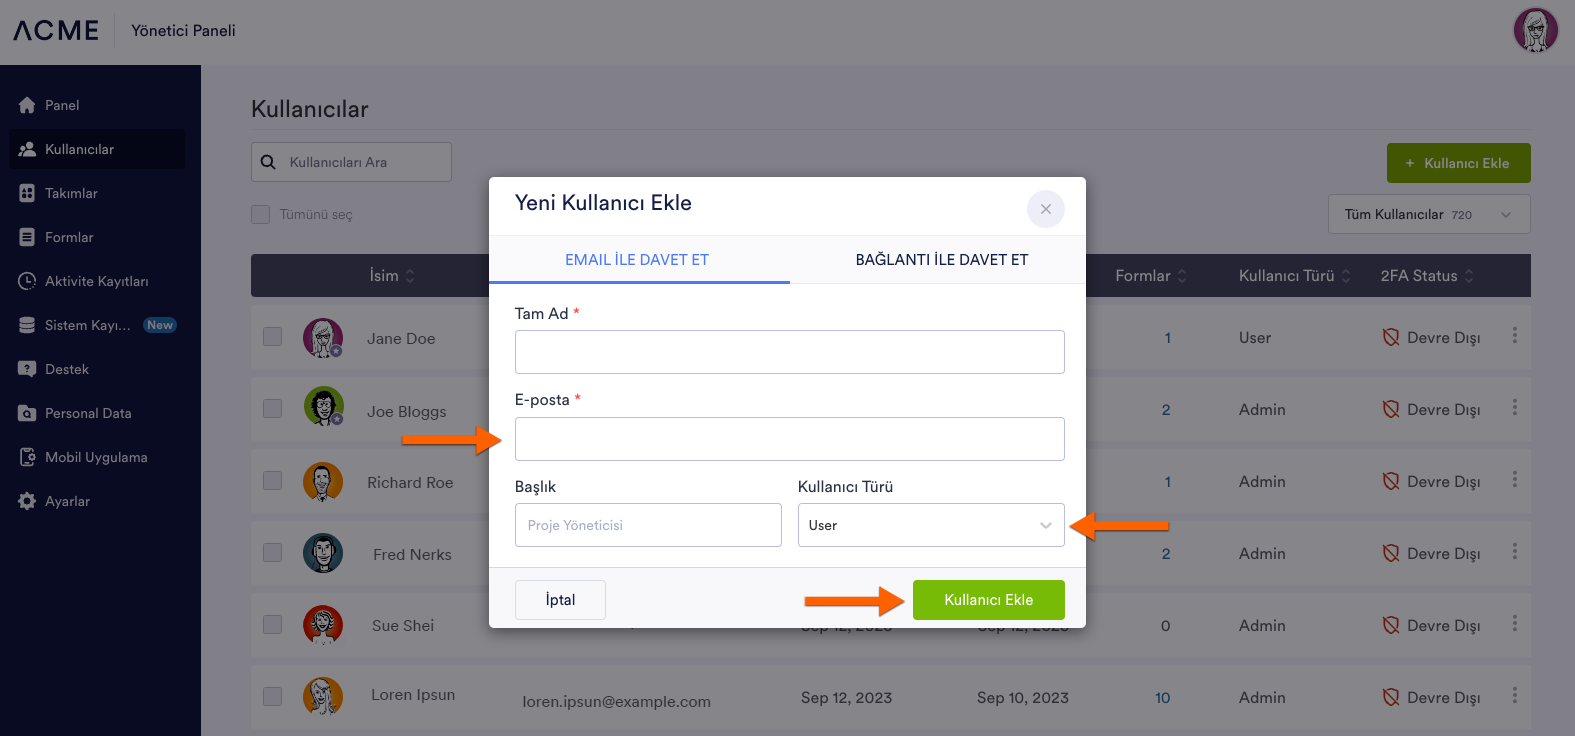Expand the Kullanıcı Türü dropdown in dialog
The height and width of the screenshot is (736, 1575).
pyautogui.click(x=931, y=525)
